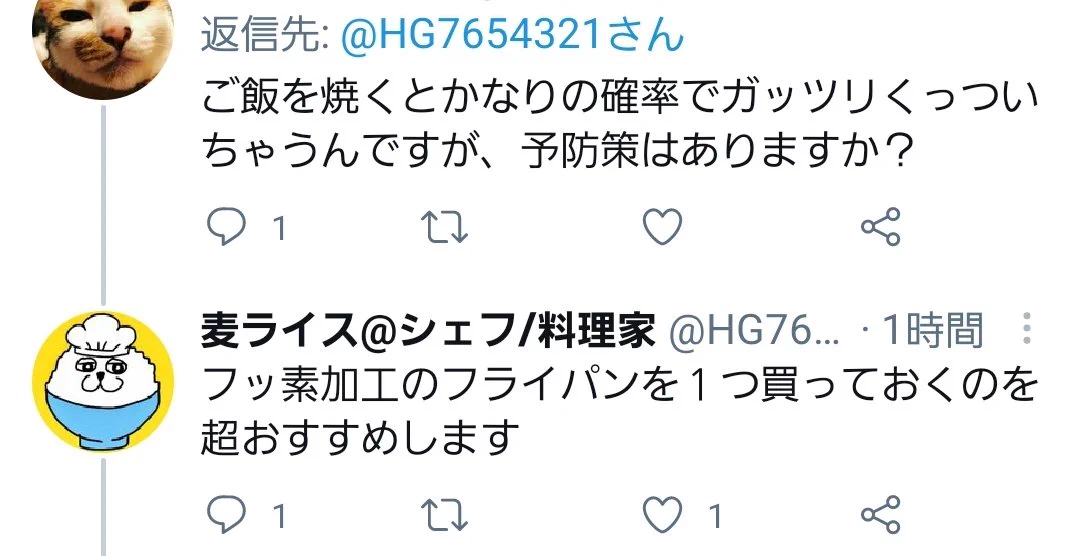The image size is (1080, 556).
Task: Click reply count 1 on the top tweet
Action: click(279, 228)
